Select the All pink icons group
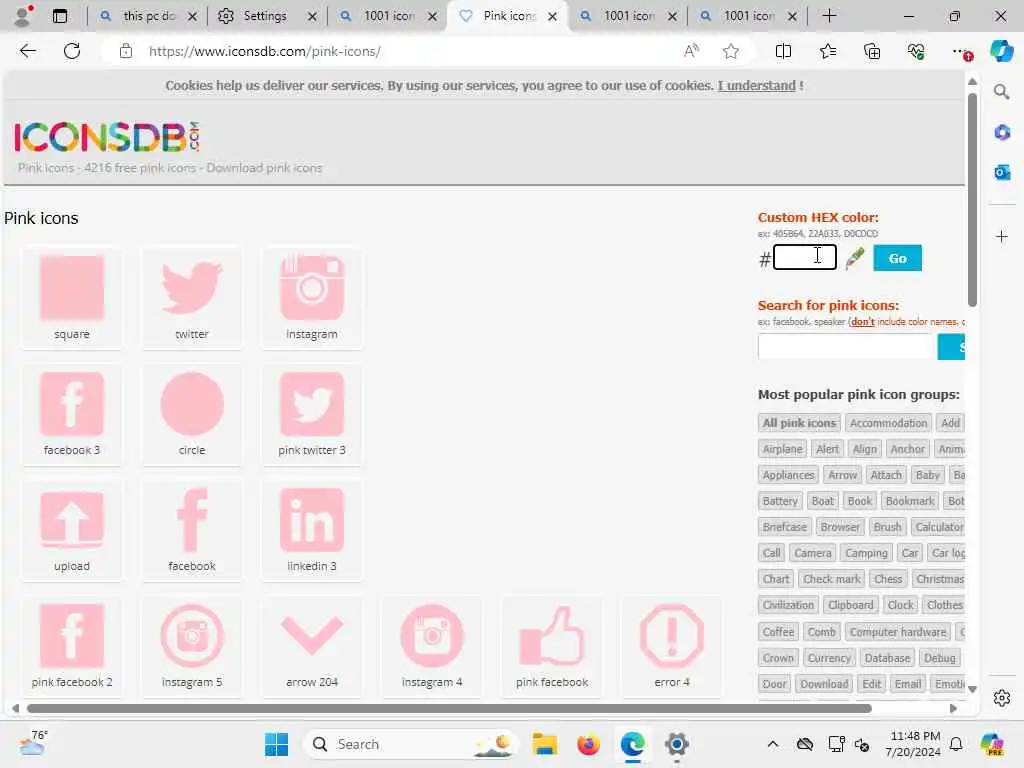Viewport: 1024px width, 768px height. pyautogui.click(x=799, y=423)
